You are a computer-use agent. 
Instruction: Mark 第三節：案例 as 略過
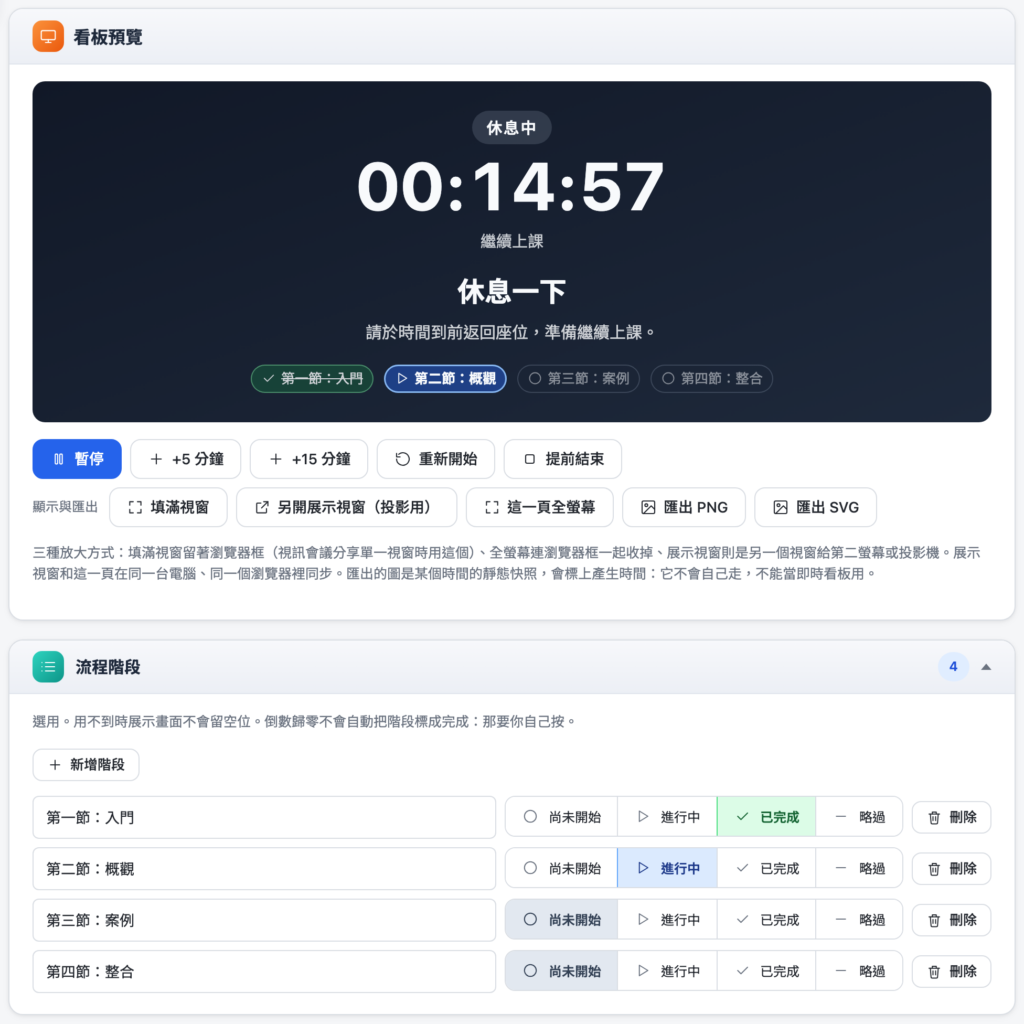(859, 920)
